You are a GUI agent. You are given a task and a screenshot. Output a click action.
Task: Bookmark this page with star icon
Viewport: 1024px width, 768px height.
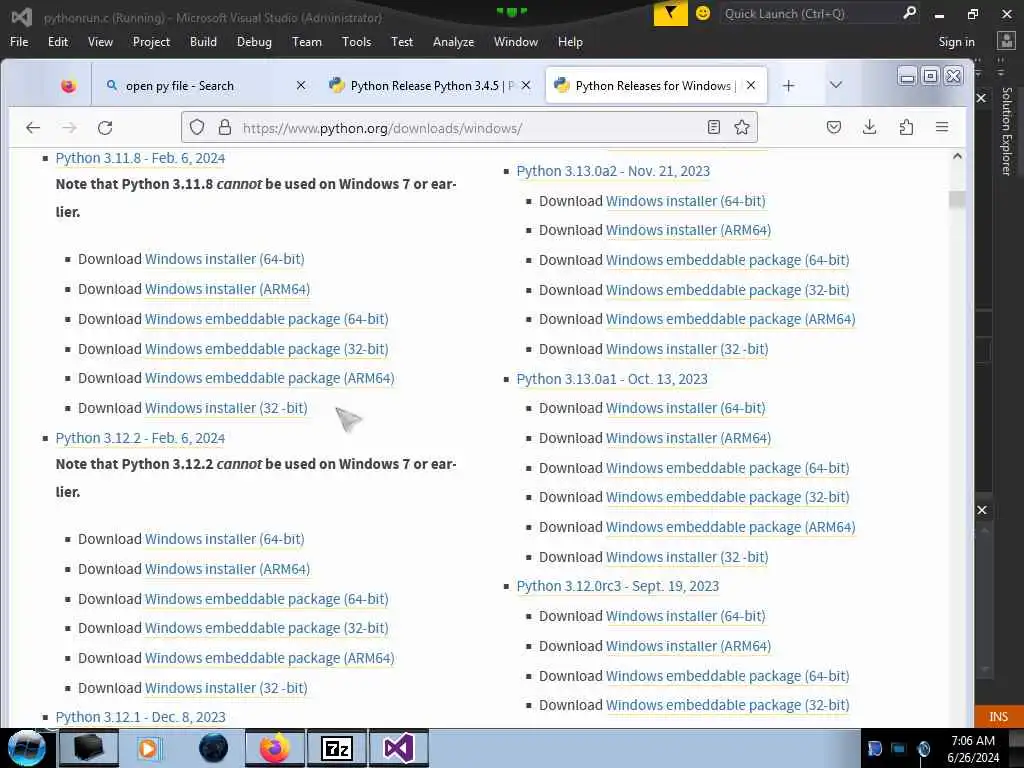coord(742,127)
